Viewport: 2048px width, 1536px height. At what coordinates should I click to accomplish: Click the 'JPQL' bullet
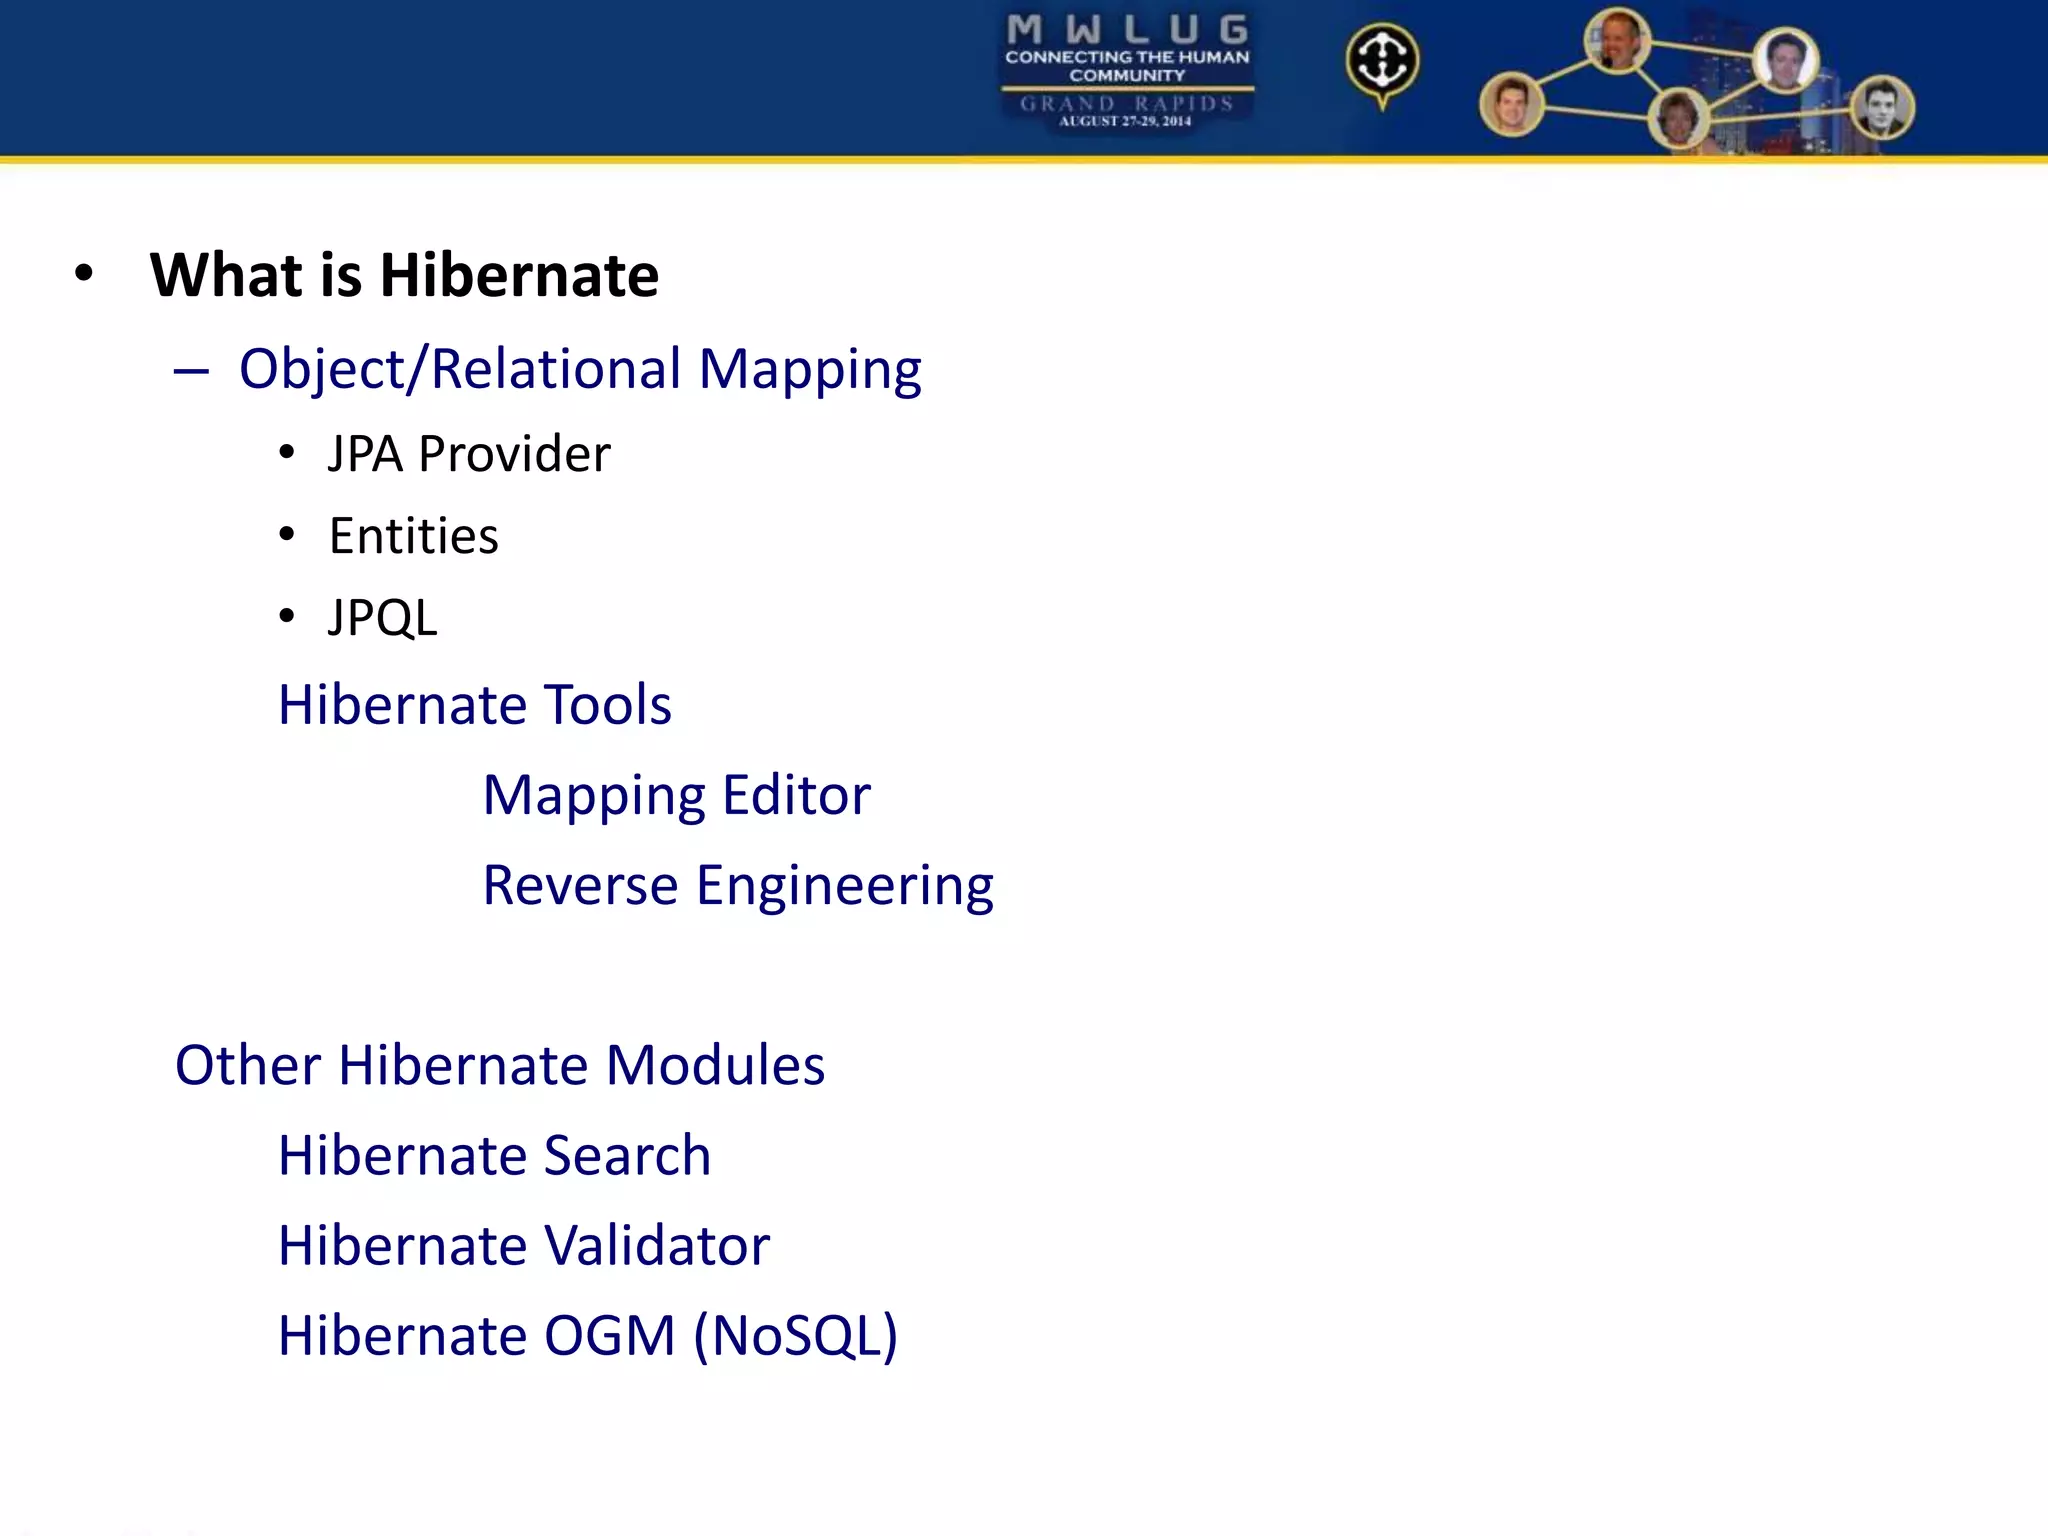(382, 618)
